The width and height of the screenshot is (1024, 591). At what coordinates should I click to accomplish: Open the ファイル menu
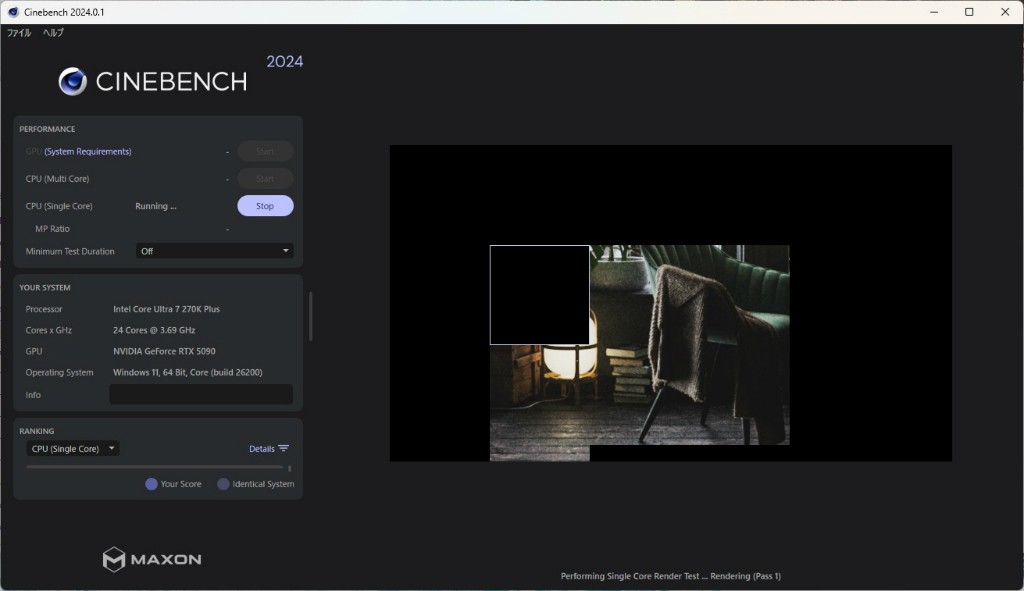click(19, 33)
